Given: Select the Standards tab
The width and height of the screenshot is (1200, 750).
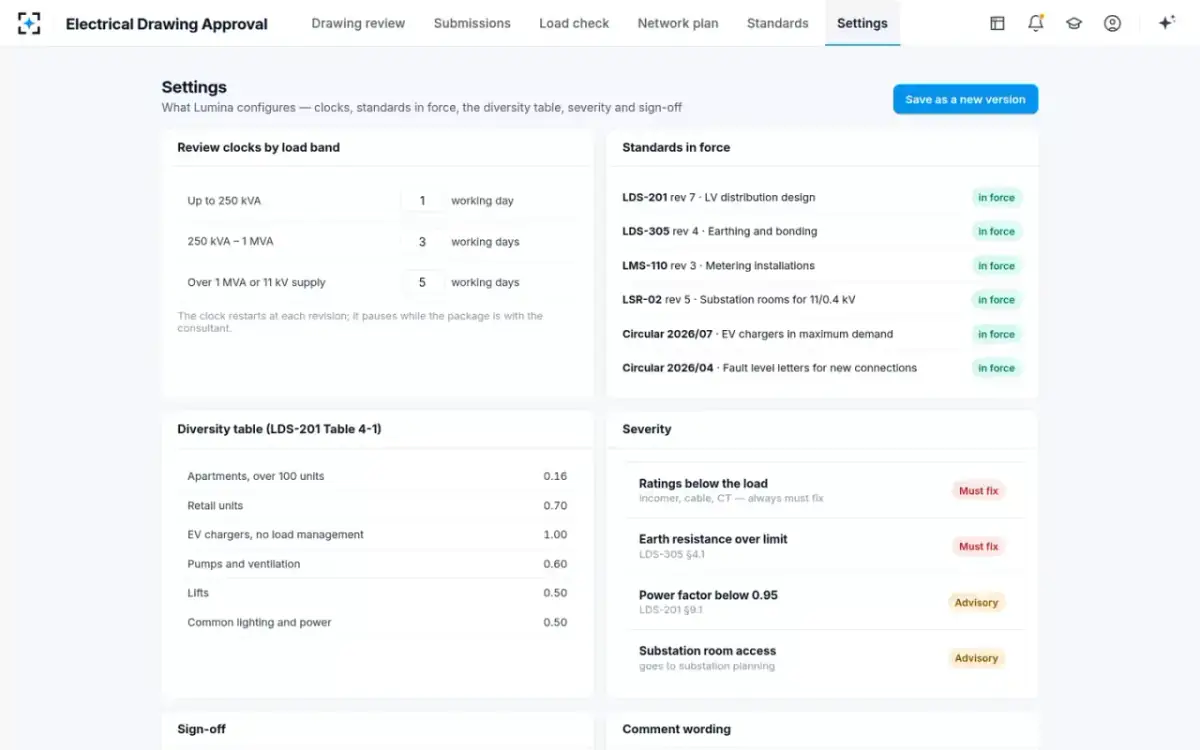Looking at the screenshot, I should click(777, 23).
